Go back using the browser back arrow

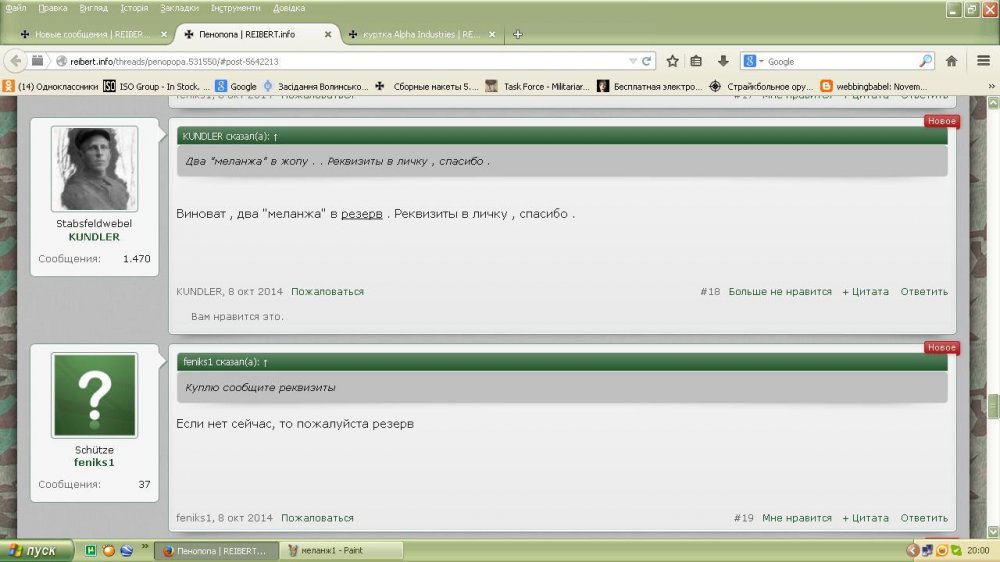pos(16,61)
